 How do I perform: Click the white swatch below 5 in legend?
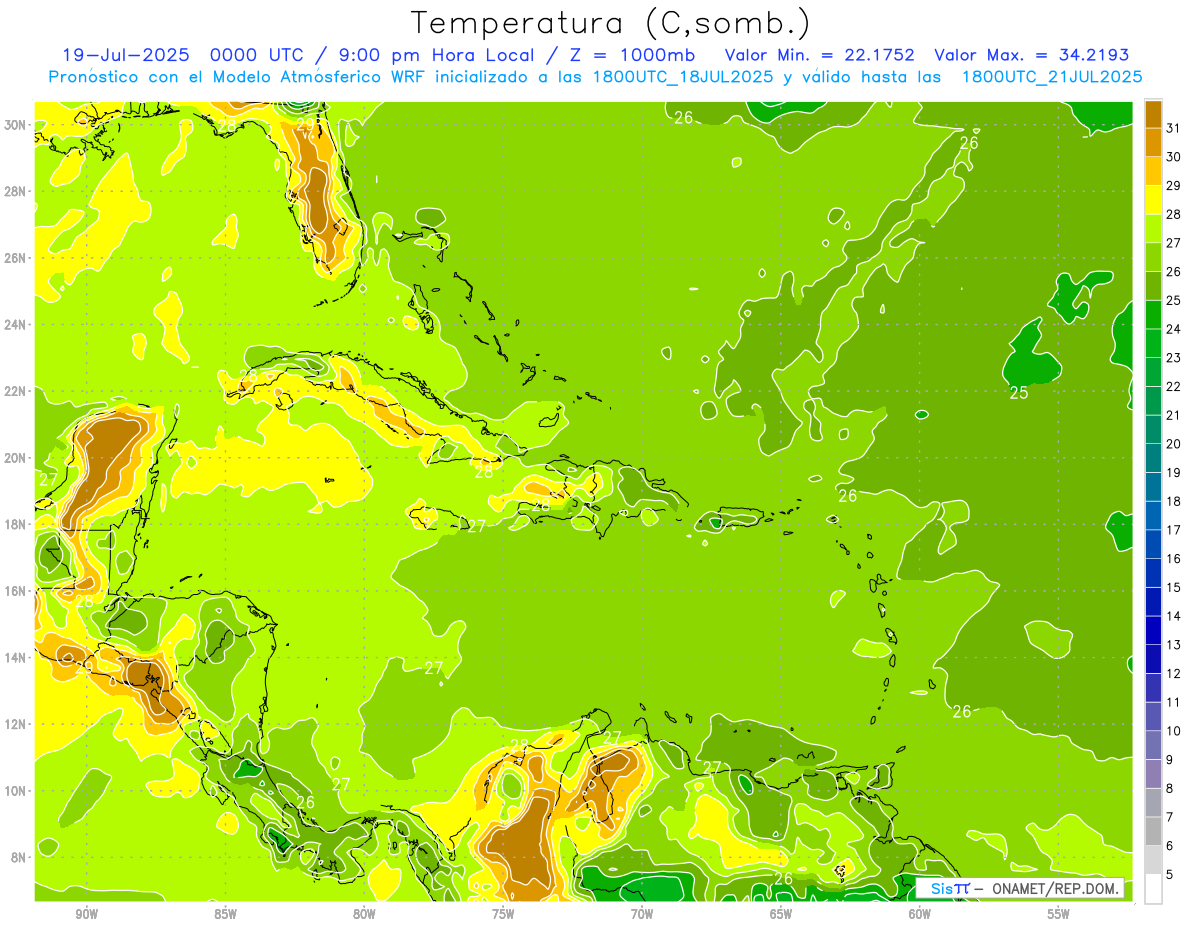coord(1153,889)
